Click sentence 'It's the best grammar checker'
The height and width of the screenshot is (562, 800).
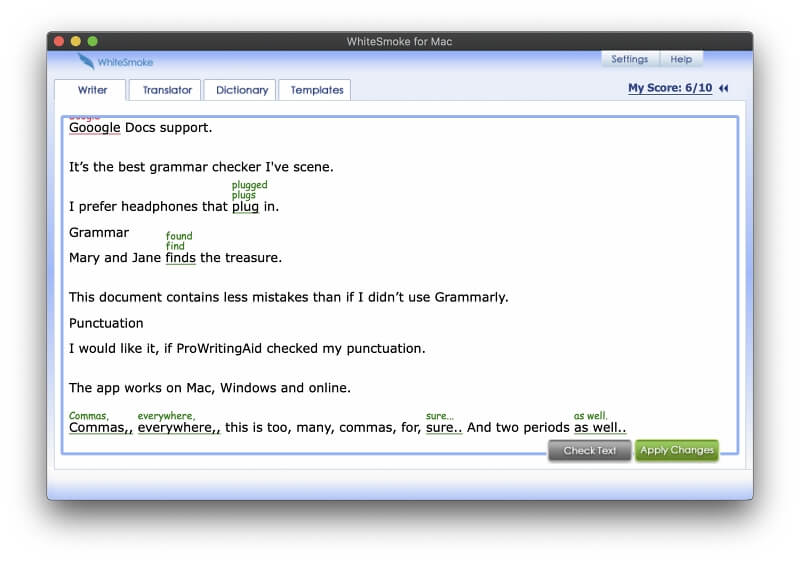coord(201,167)
